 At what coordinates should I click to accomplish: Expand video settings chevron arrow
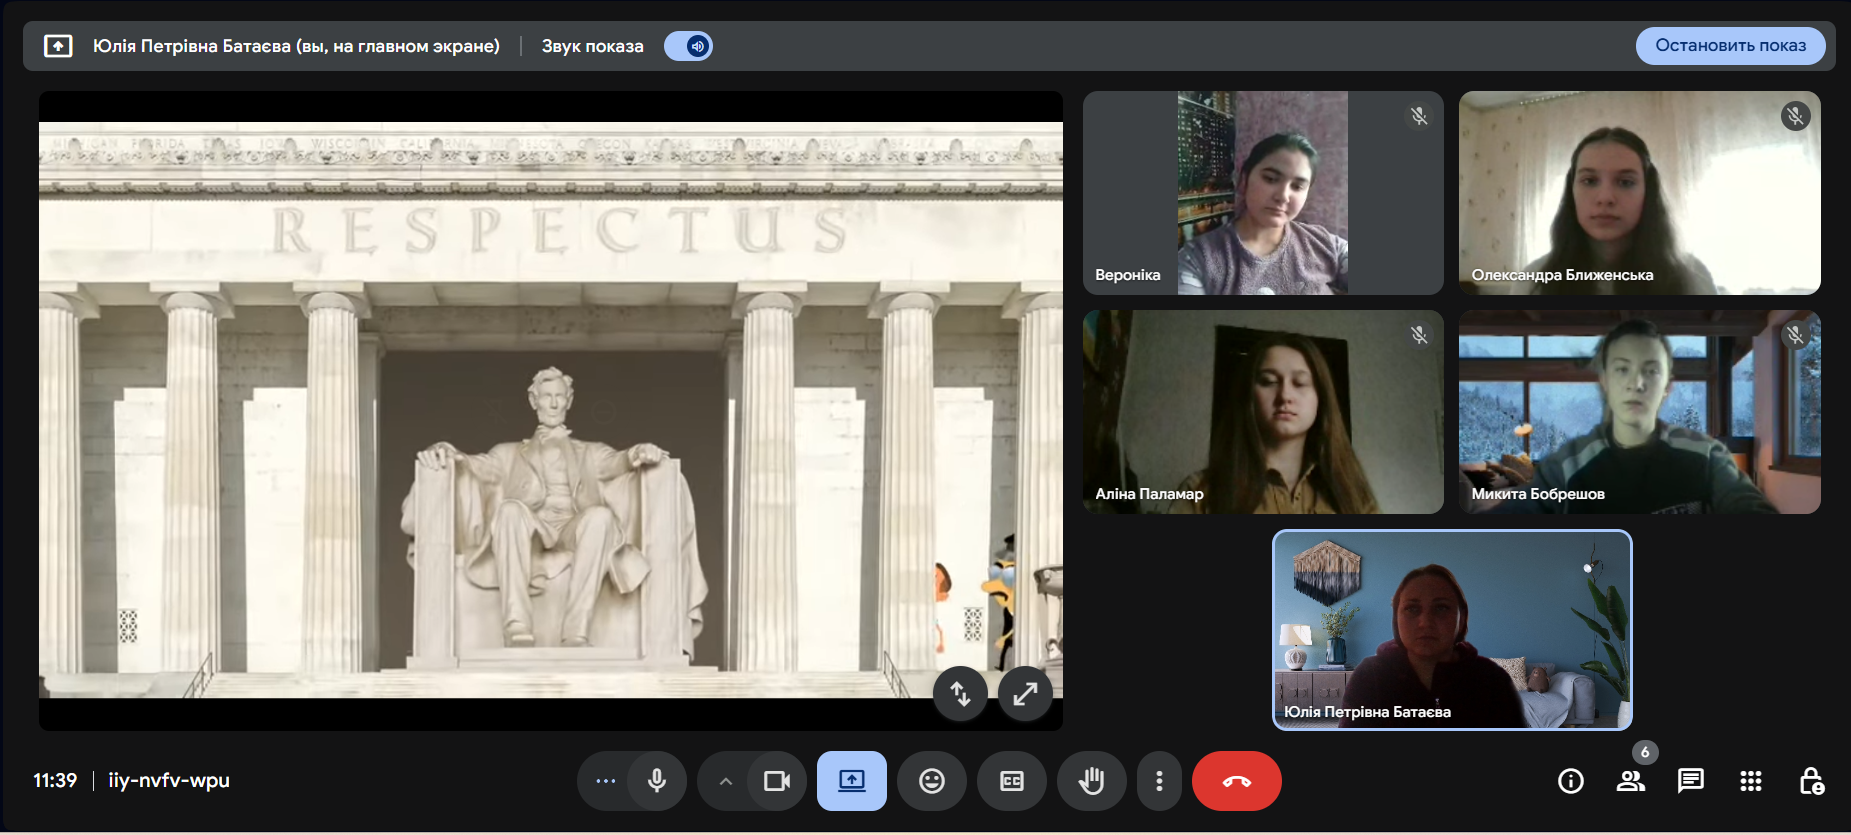tap(726, 781)
